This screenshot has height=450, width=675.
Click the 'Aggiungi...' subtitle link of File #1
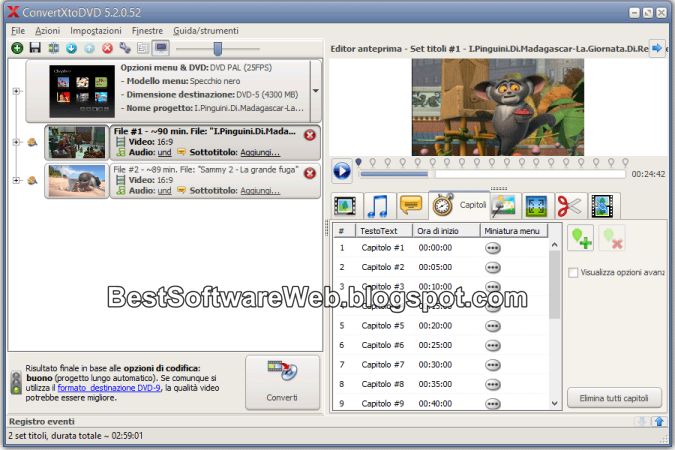[x=260, y=152]
